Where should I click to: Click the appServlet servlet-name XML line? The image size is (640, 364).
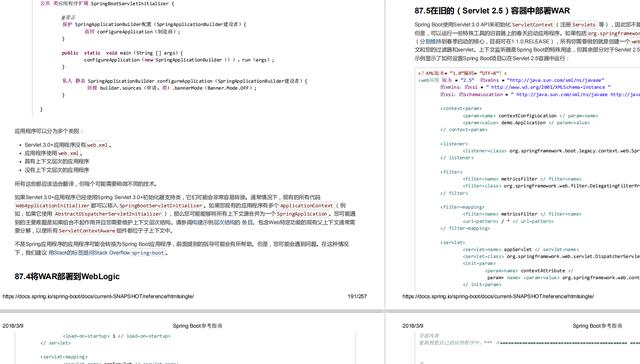[521, 249]
